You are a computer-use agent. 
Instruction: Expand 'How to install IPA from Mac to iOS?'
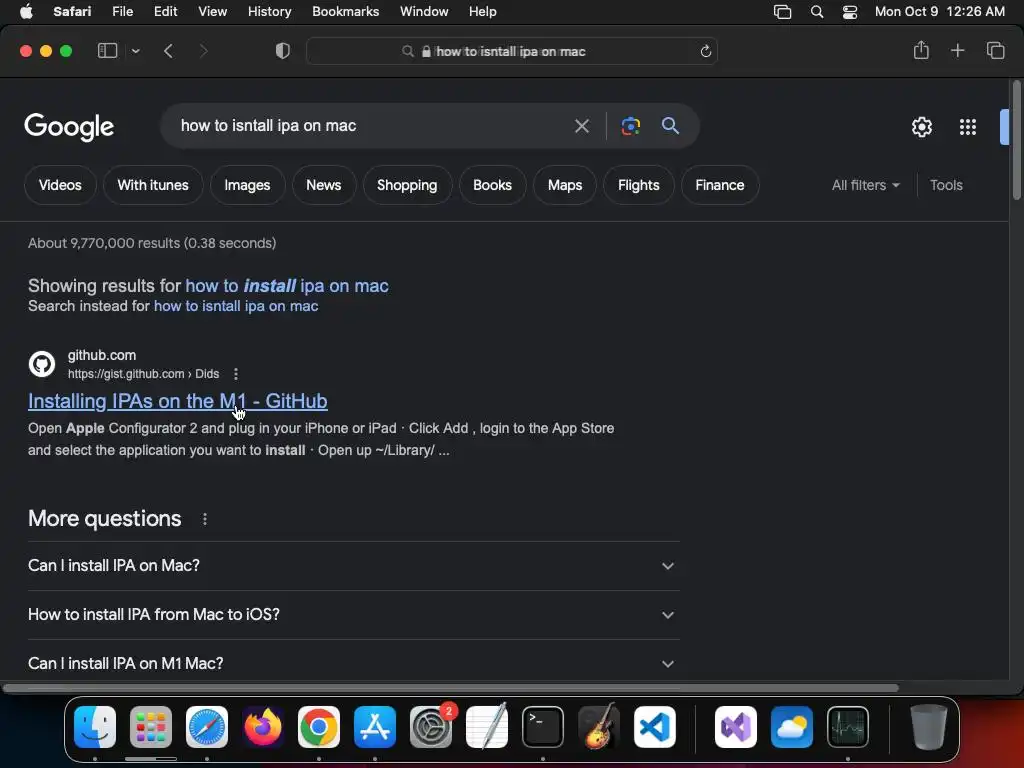353,615
